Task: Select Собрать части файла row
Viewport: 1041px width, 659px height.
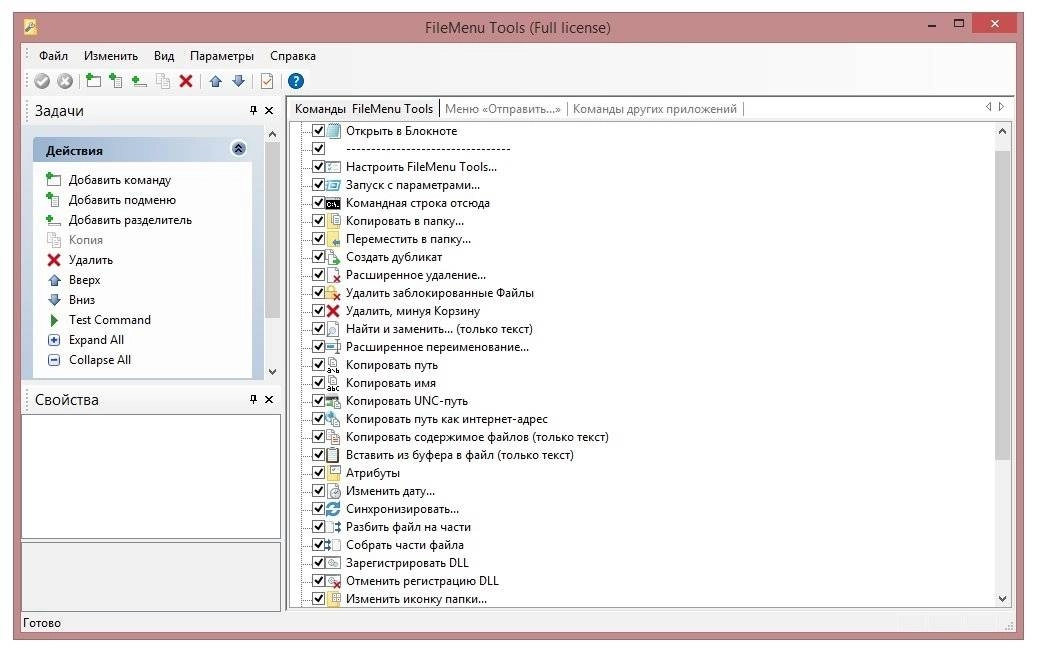Action: pyautogui.click(x=404, y=545)
